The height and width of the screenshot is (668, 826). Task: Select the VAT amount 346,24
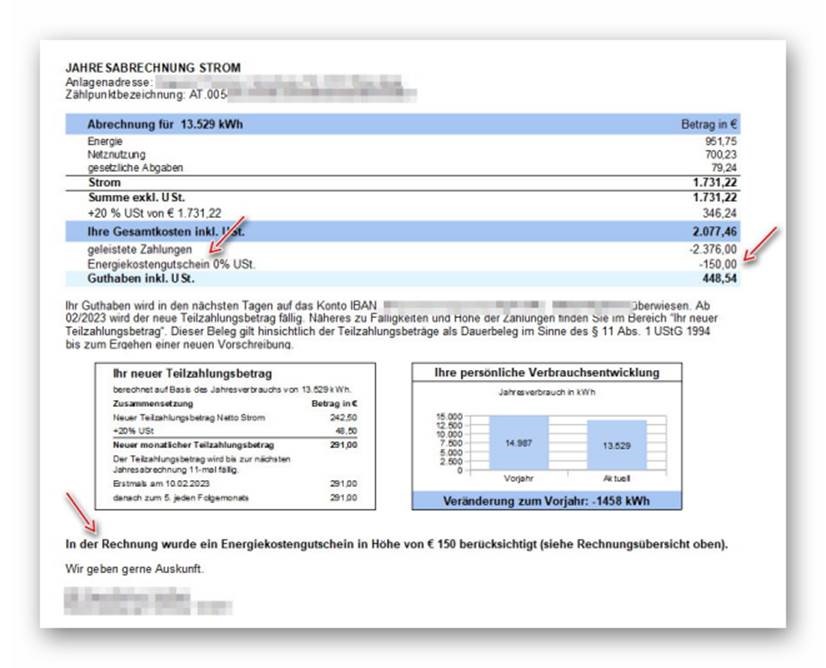tap(720, 213)
